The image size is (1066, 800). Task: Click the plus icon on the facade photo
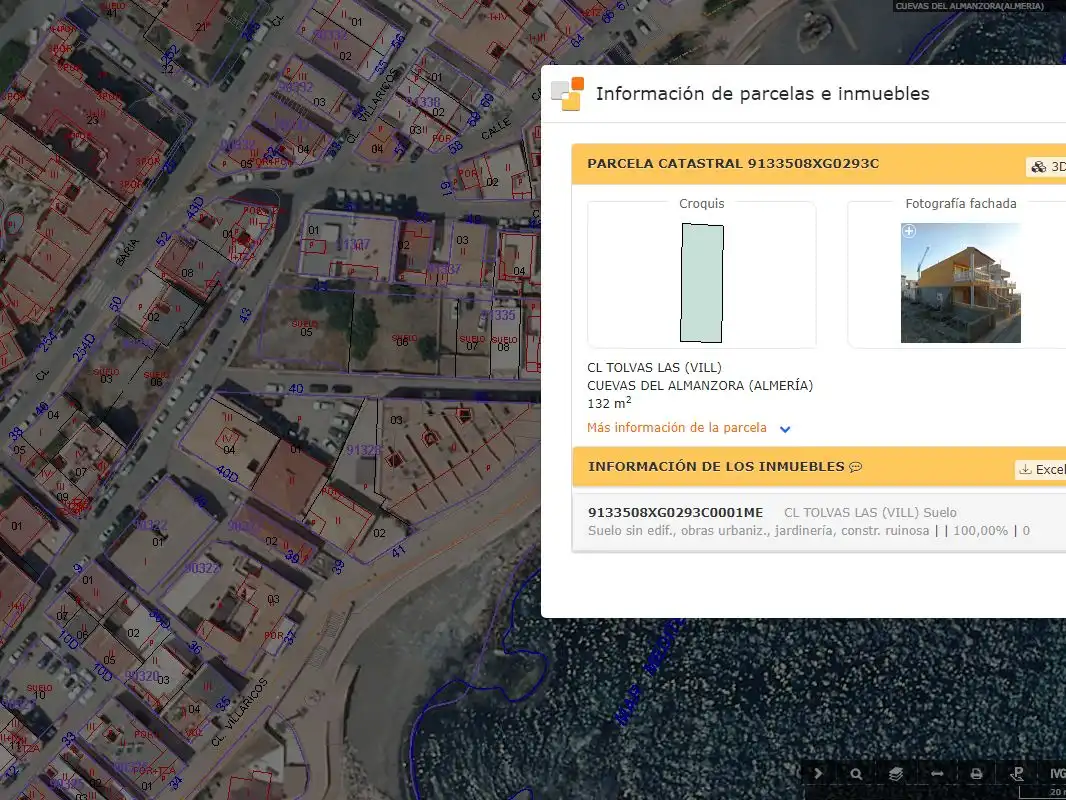tap(909, 231)
